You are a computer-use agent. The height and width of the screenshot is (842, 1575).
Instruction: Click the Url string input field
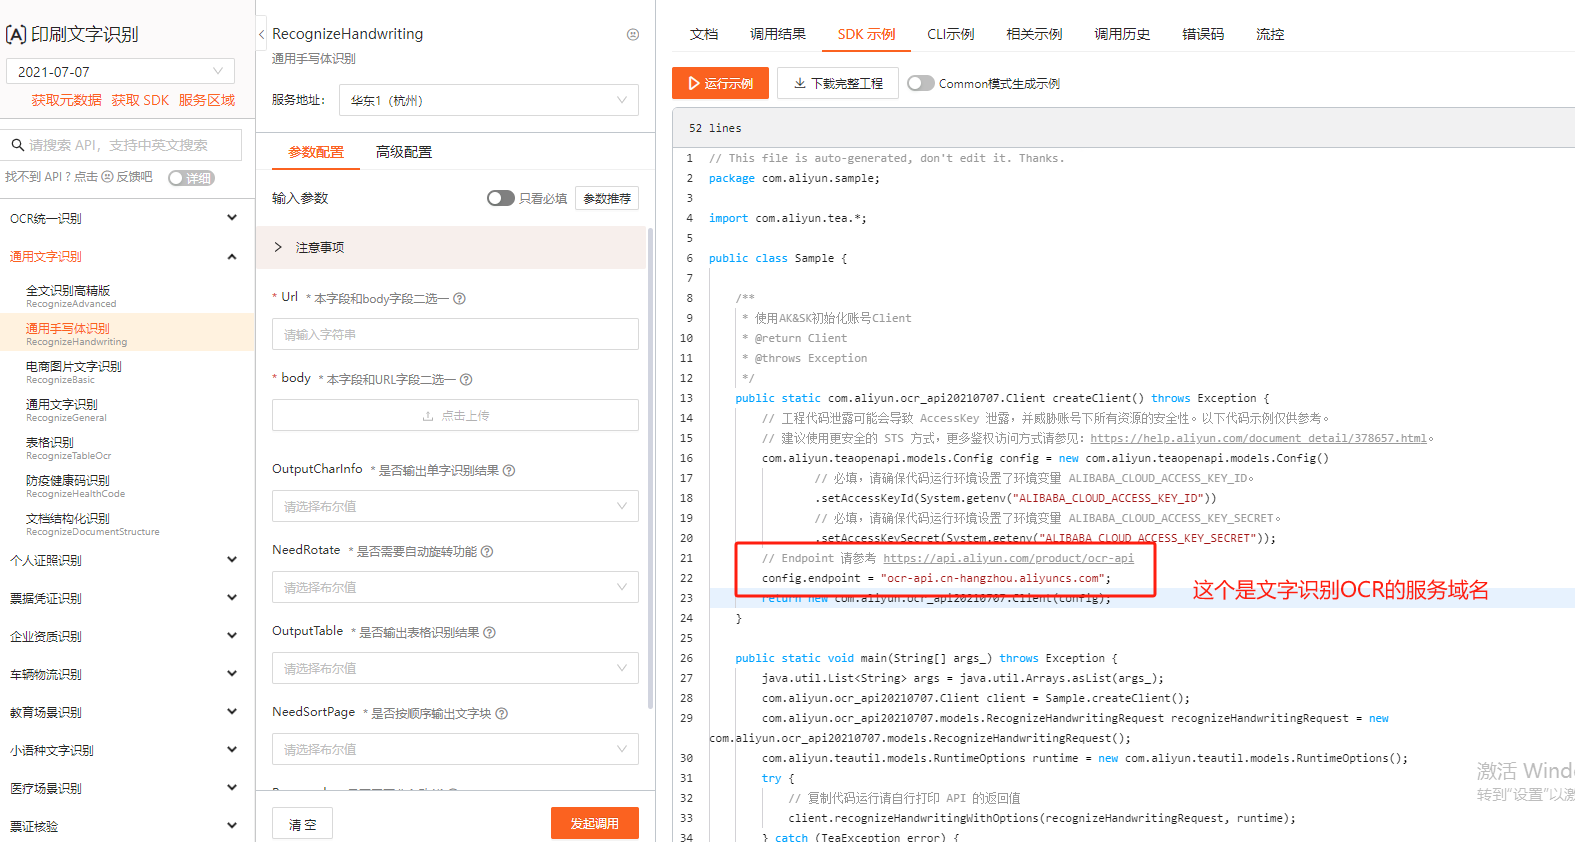455,334
